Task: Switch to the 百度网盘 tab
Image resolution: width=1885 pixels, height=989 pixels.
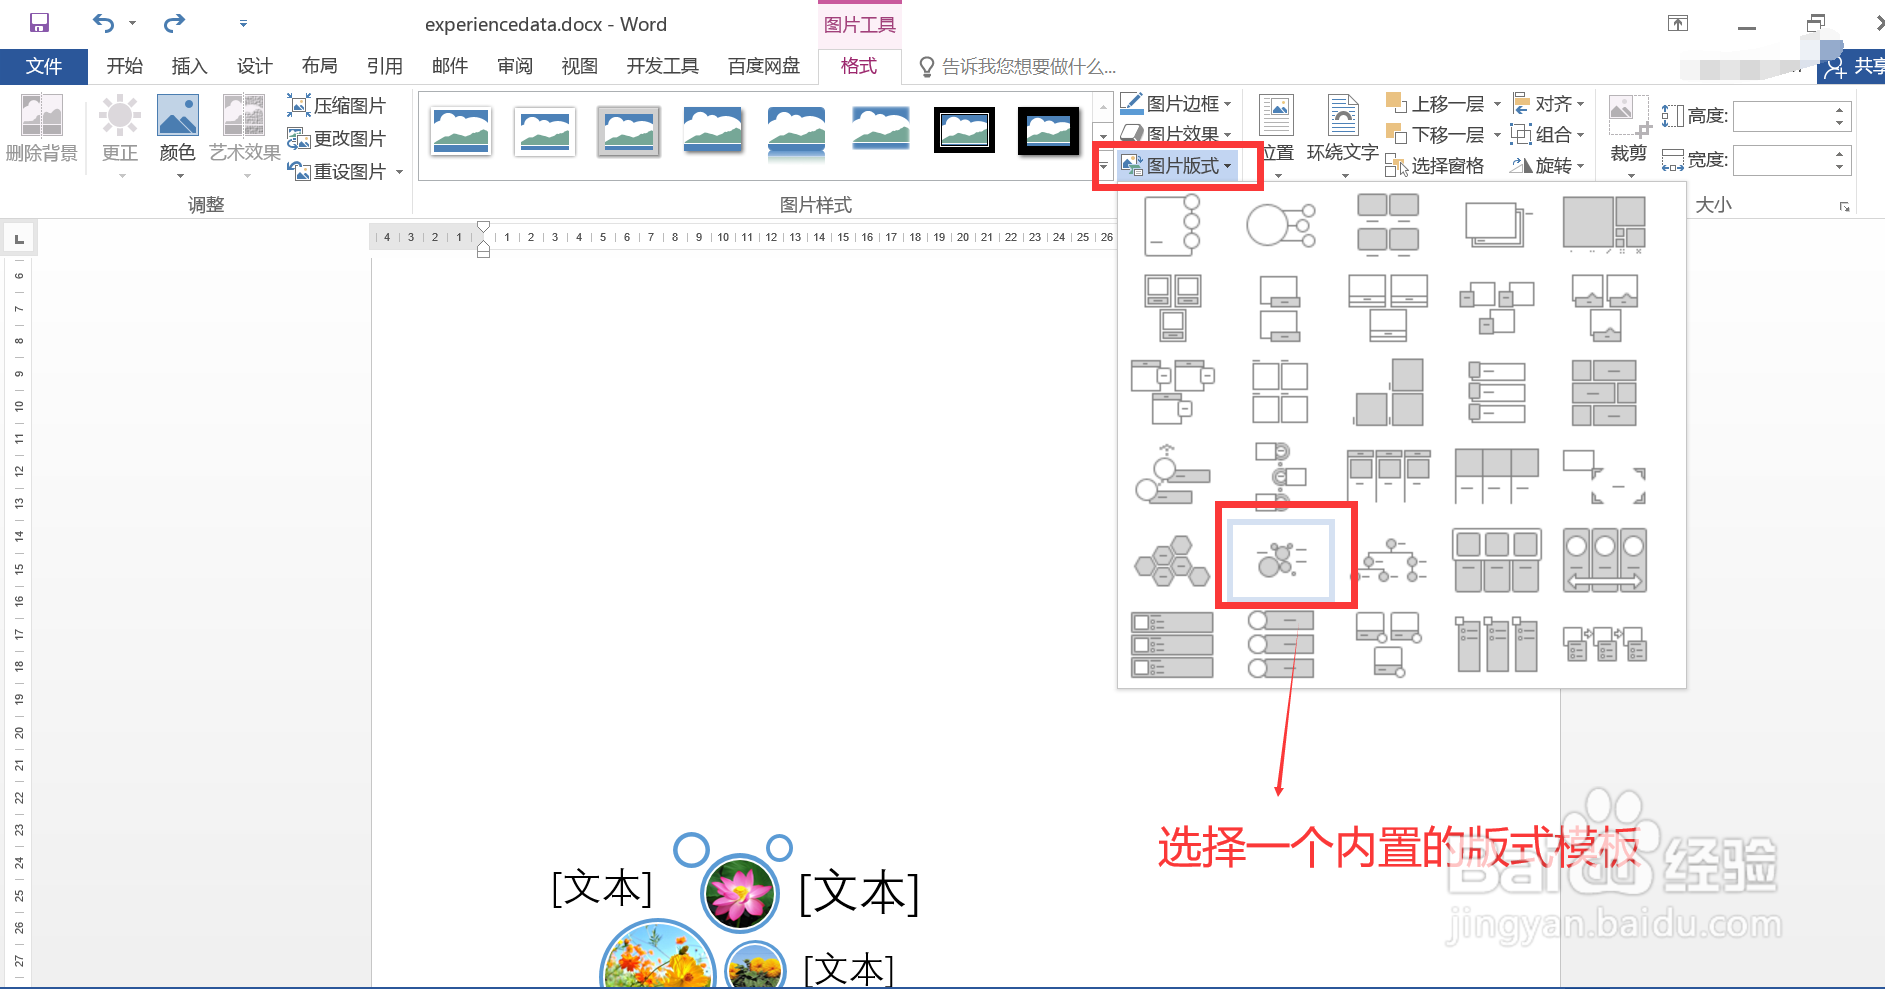Action: [x=763, y=66]
